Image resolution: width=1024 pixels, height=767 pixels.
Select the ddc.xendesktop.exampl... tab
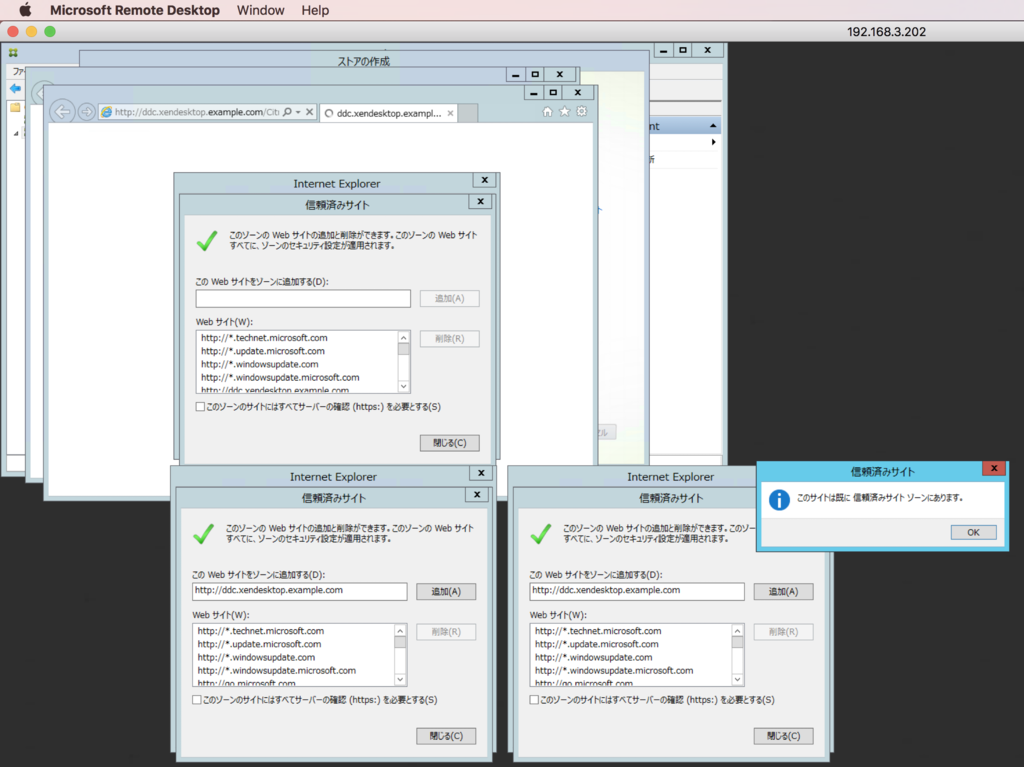coord(389,113)
